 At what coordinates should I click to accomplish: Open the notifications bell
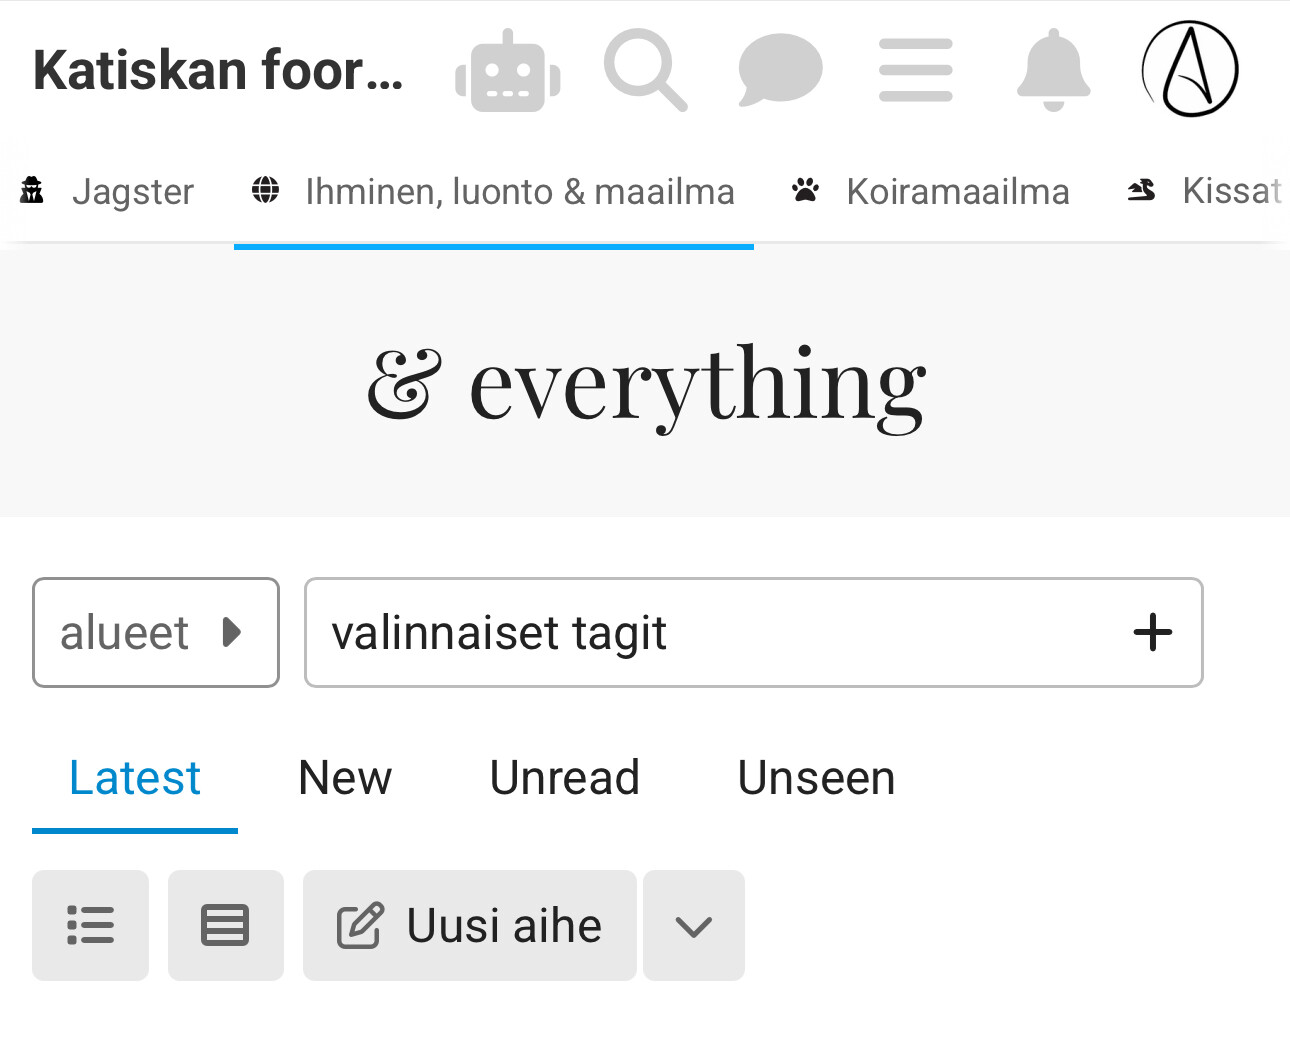1053,70
